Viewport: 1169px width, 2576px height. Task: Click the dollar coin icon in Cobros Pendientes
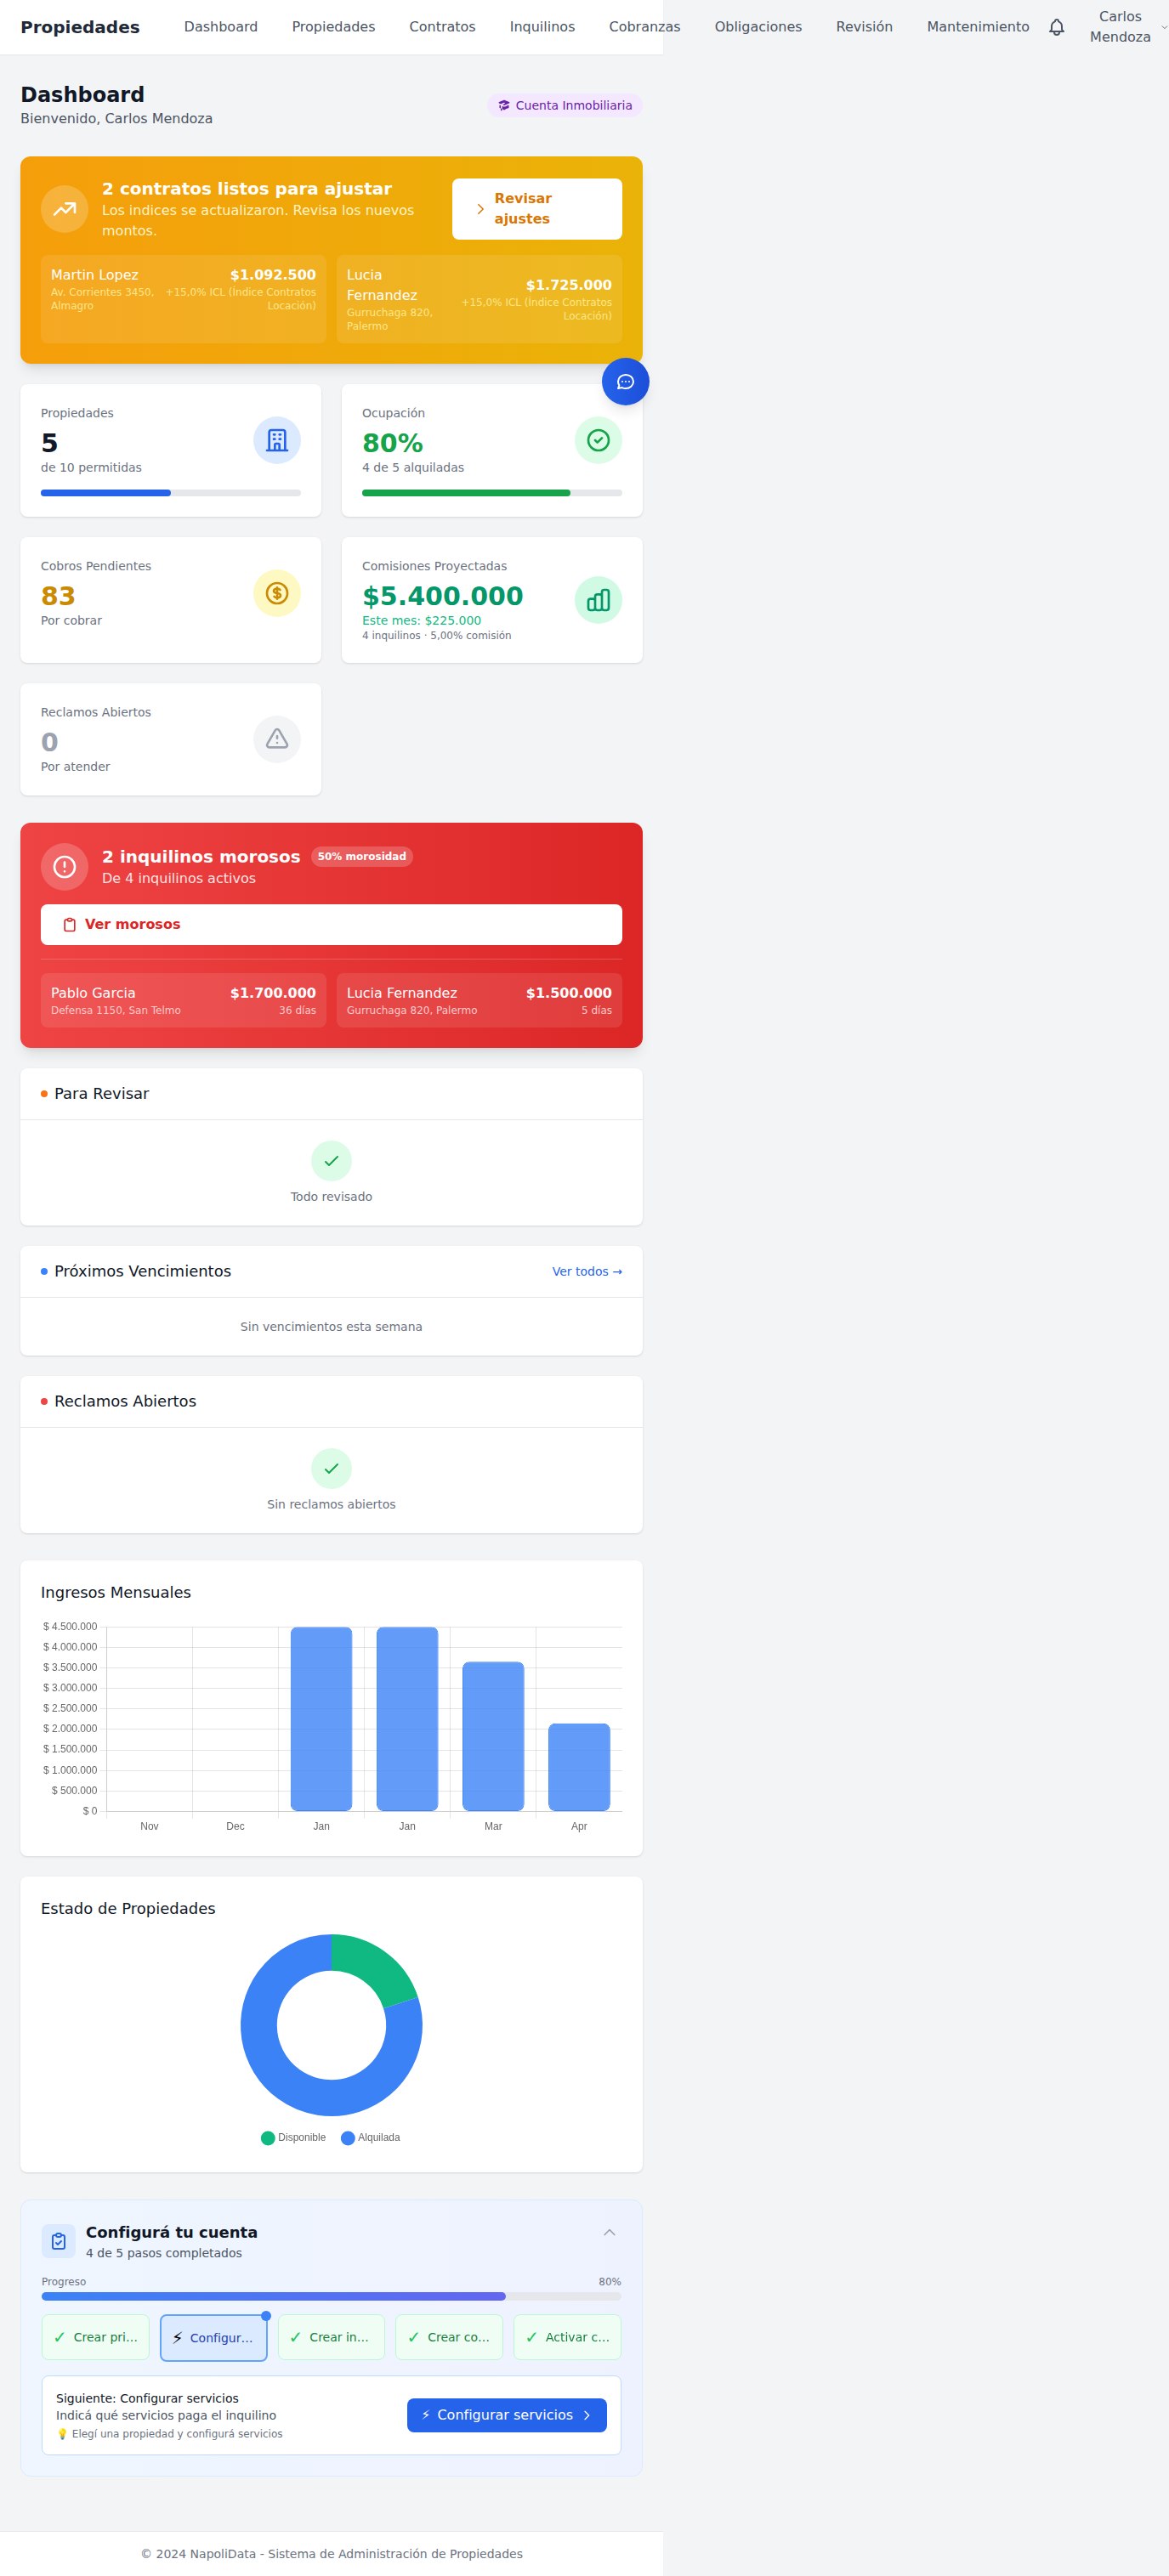[x=277, y=593]
